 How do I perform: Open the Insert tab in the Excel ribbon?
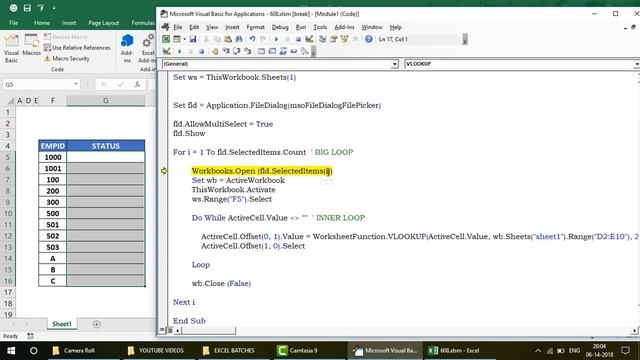(69, 23)
